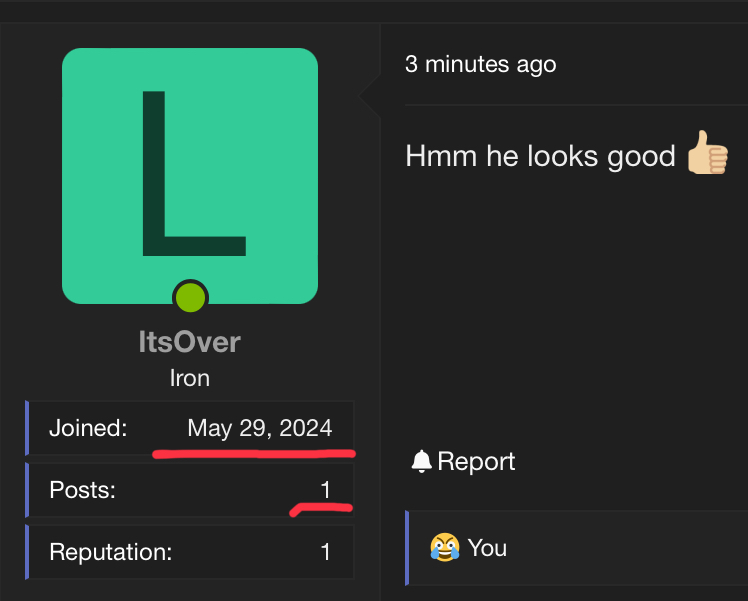The width and height of the screenshot is (748, 601).
Task: Click the green online status dot
Action: [x=190, y=297]
